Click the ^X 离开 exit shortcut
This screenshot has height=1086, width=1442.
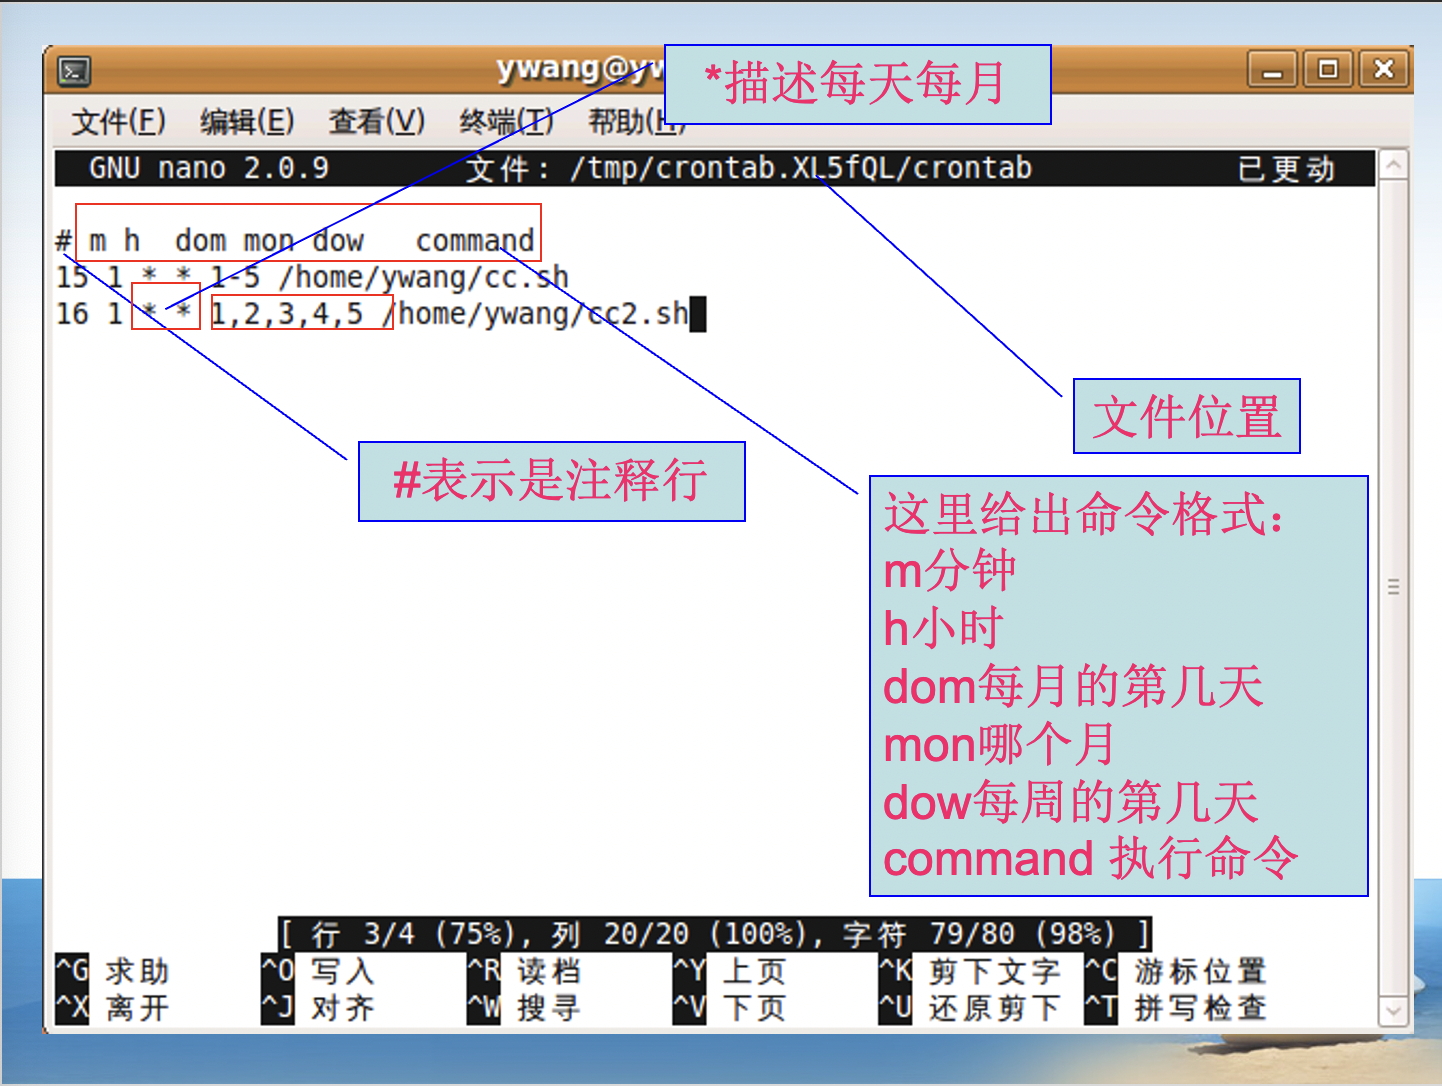pos(113,1008)
